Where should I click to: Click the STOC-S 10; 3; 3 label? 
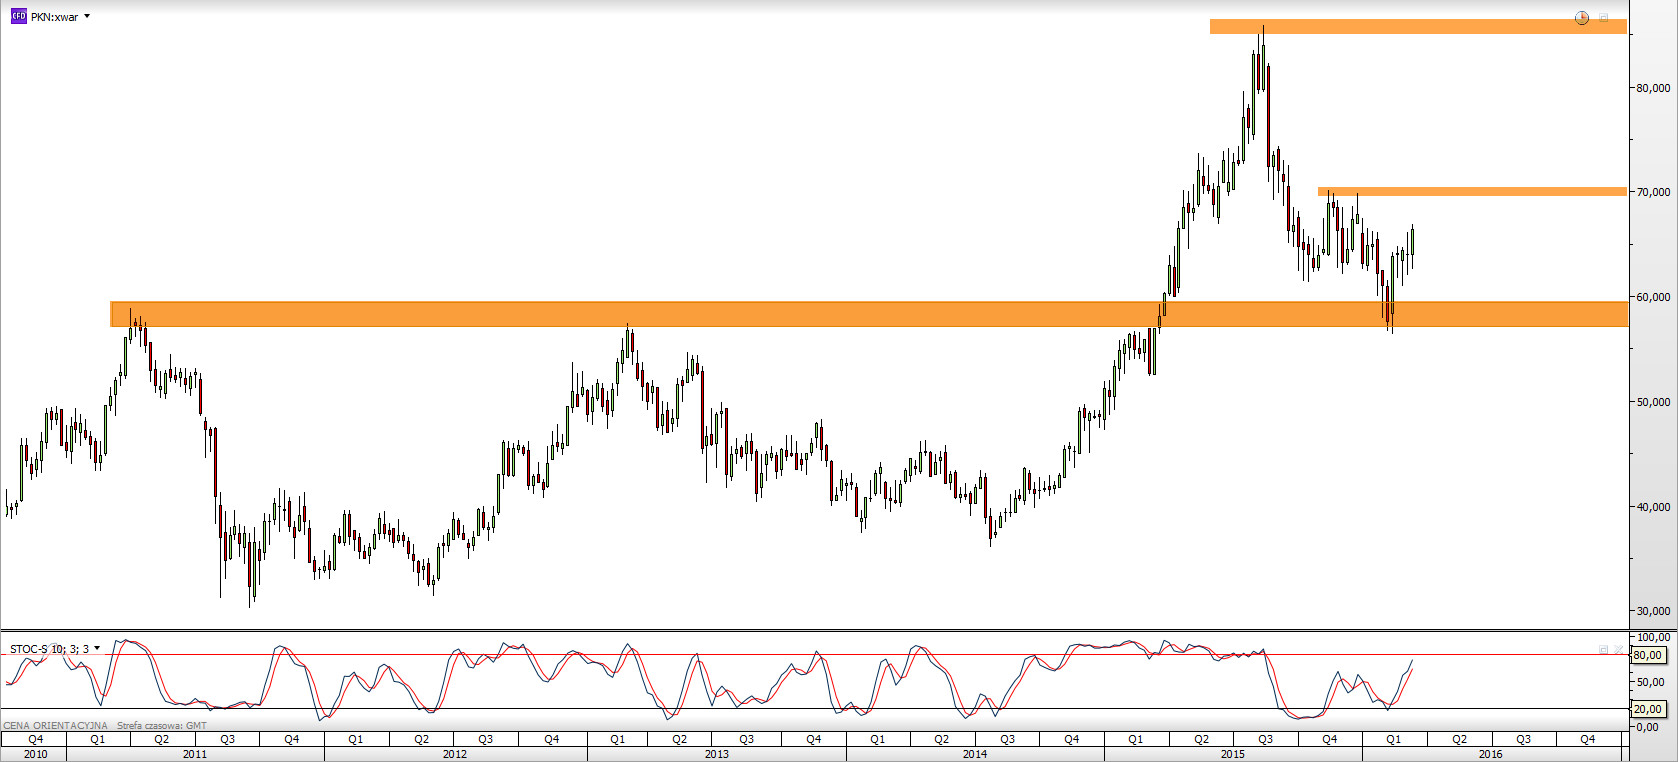[x=49, y=649]
